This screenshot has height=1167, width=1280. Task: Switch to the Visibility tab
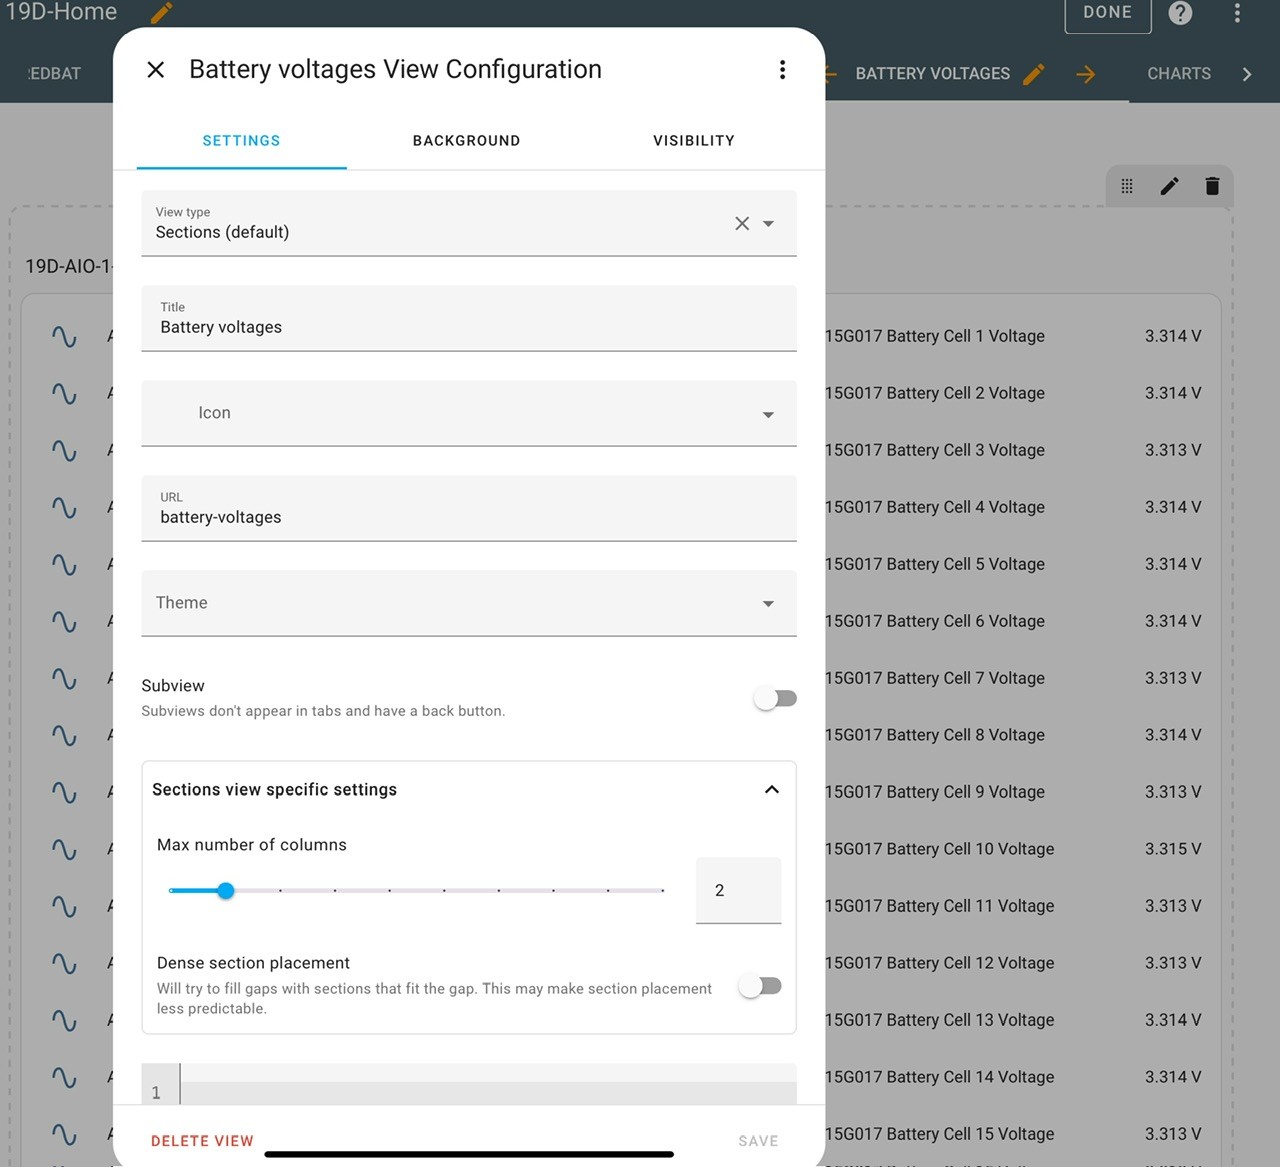point(694,141)
